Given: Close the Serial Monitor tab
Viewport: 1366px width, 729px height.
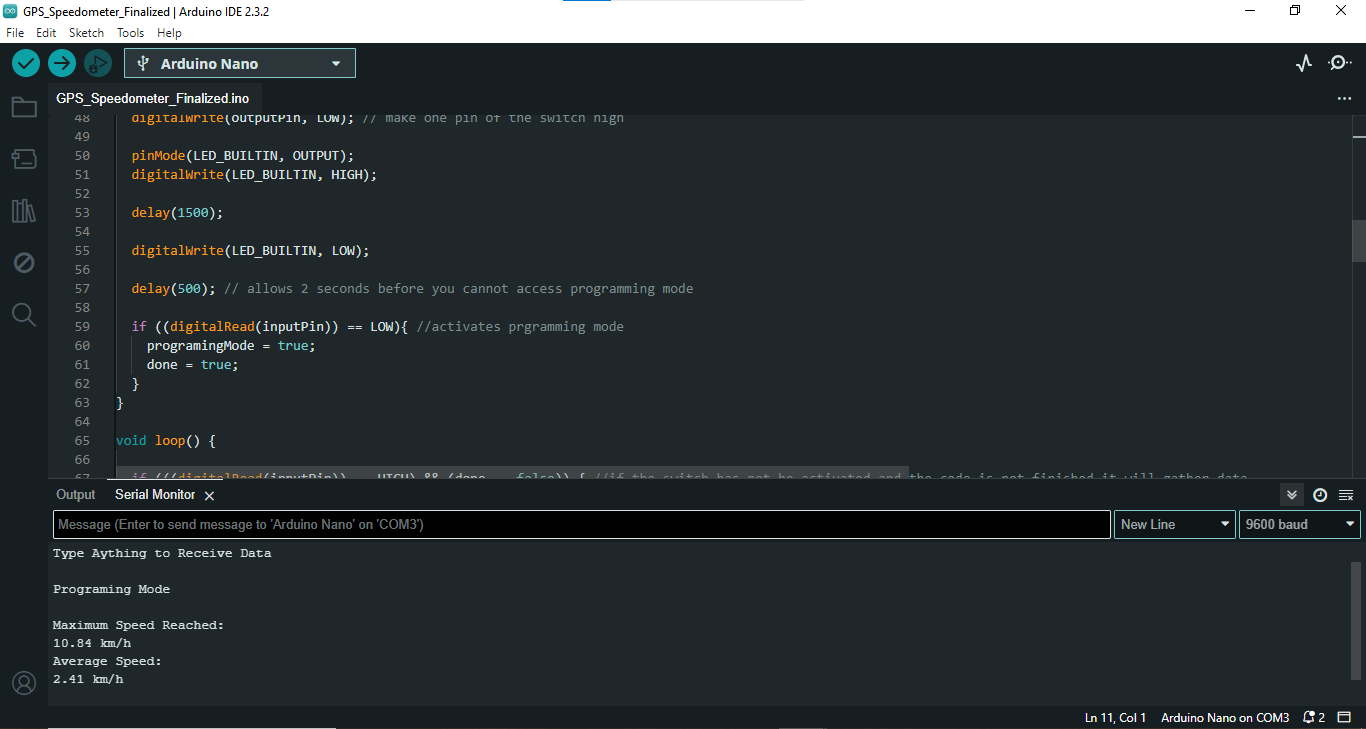Looking at the screenshot, I should pyautogui.click(x=209, y=496).
